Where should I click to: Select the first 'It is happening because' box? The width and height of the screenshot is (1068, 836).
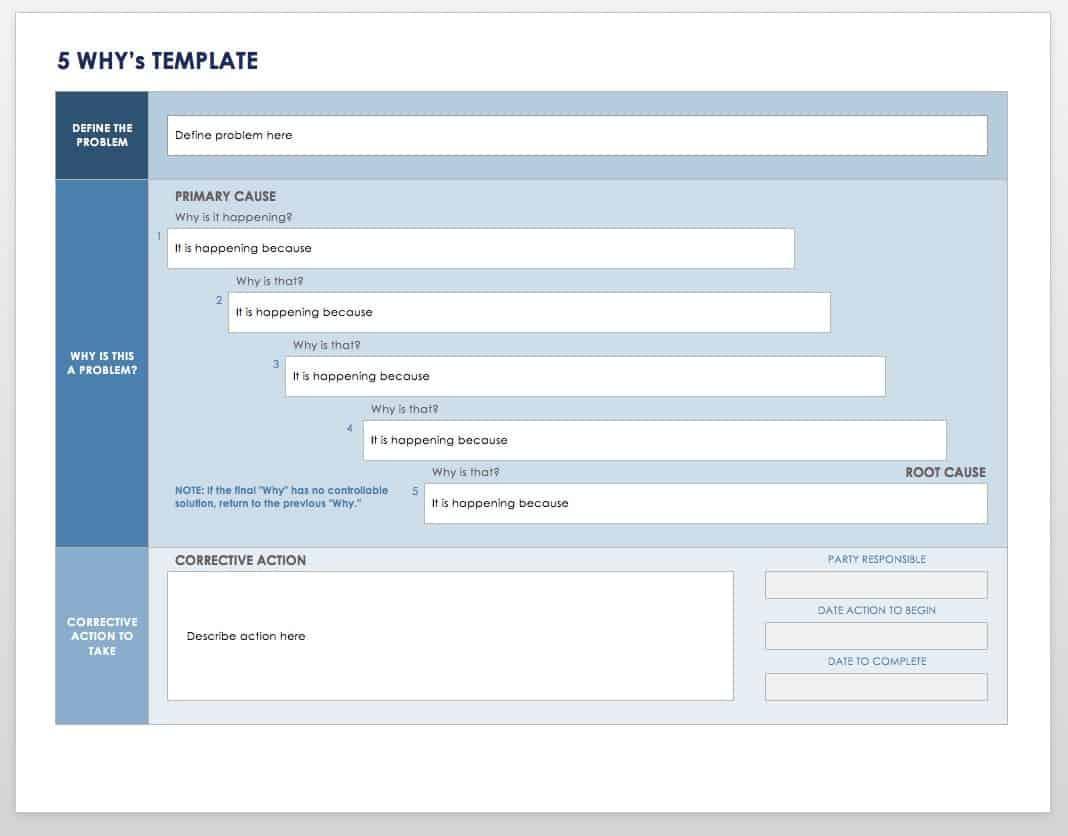[480, 248]
